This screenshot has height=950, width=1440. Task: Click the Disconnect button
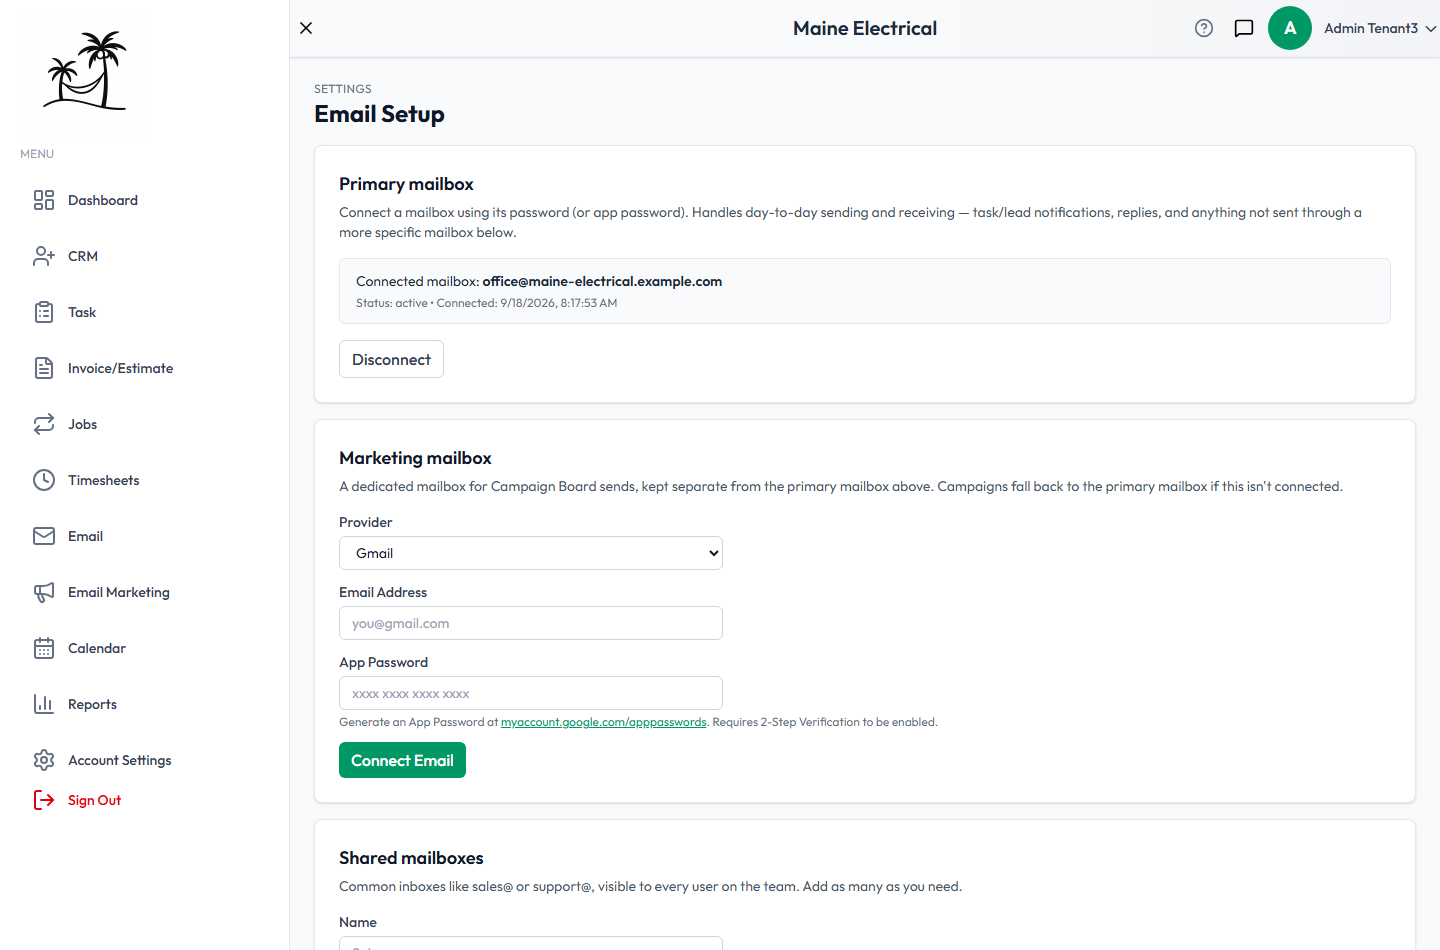click(391, 359)
